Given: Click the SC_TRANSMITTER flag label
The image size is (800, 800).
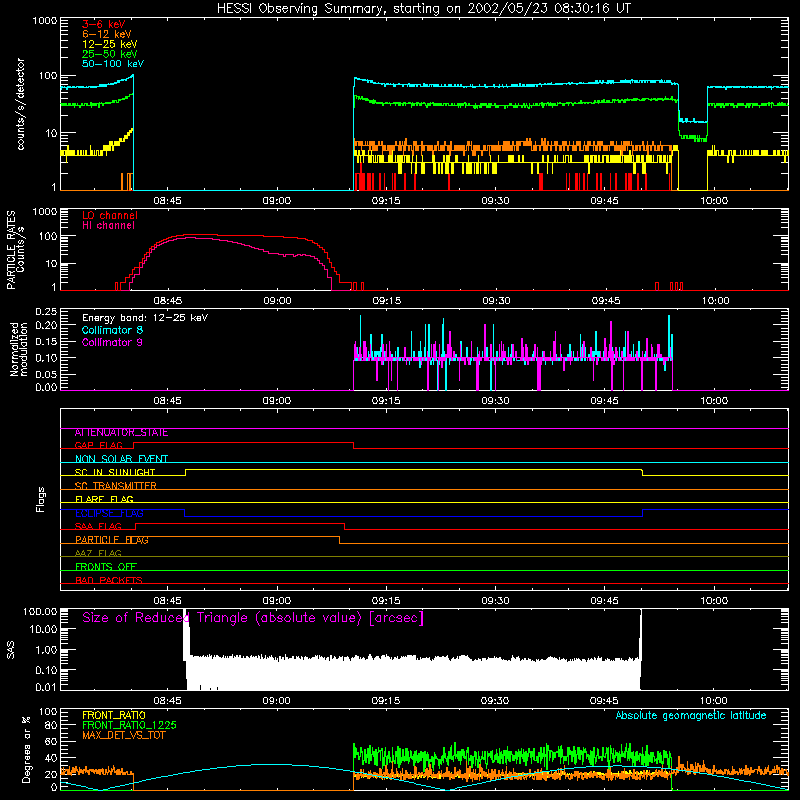Looking at the screenshot, I should coord(116,486).
